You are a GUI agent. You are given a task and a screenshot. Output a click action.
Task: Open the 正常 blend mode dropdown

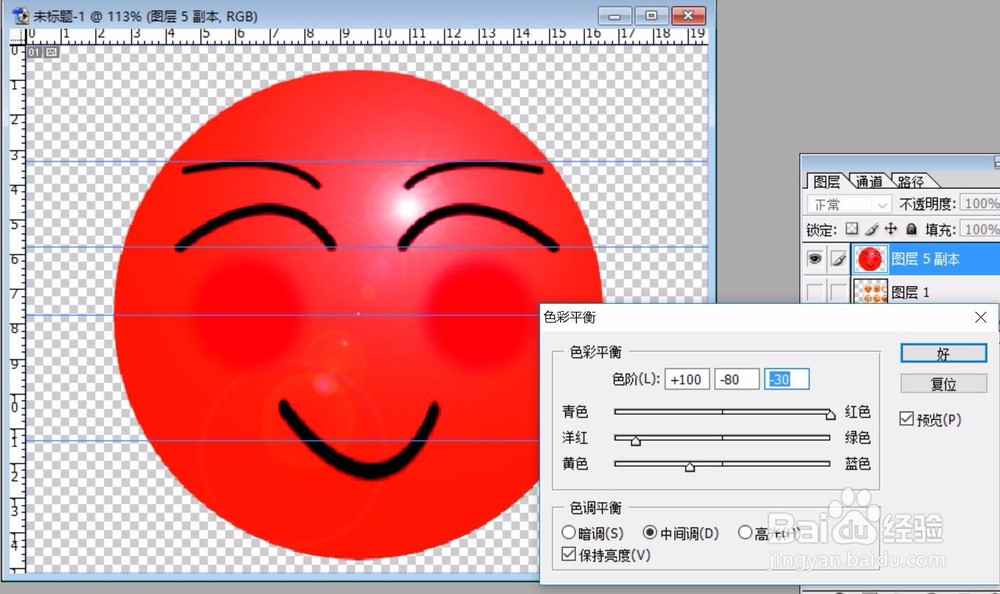pos(881,204)
